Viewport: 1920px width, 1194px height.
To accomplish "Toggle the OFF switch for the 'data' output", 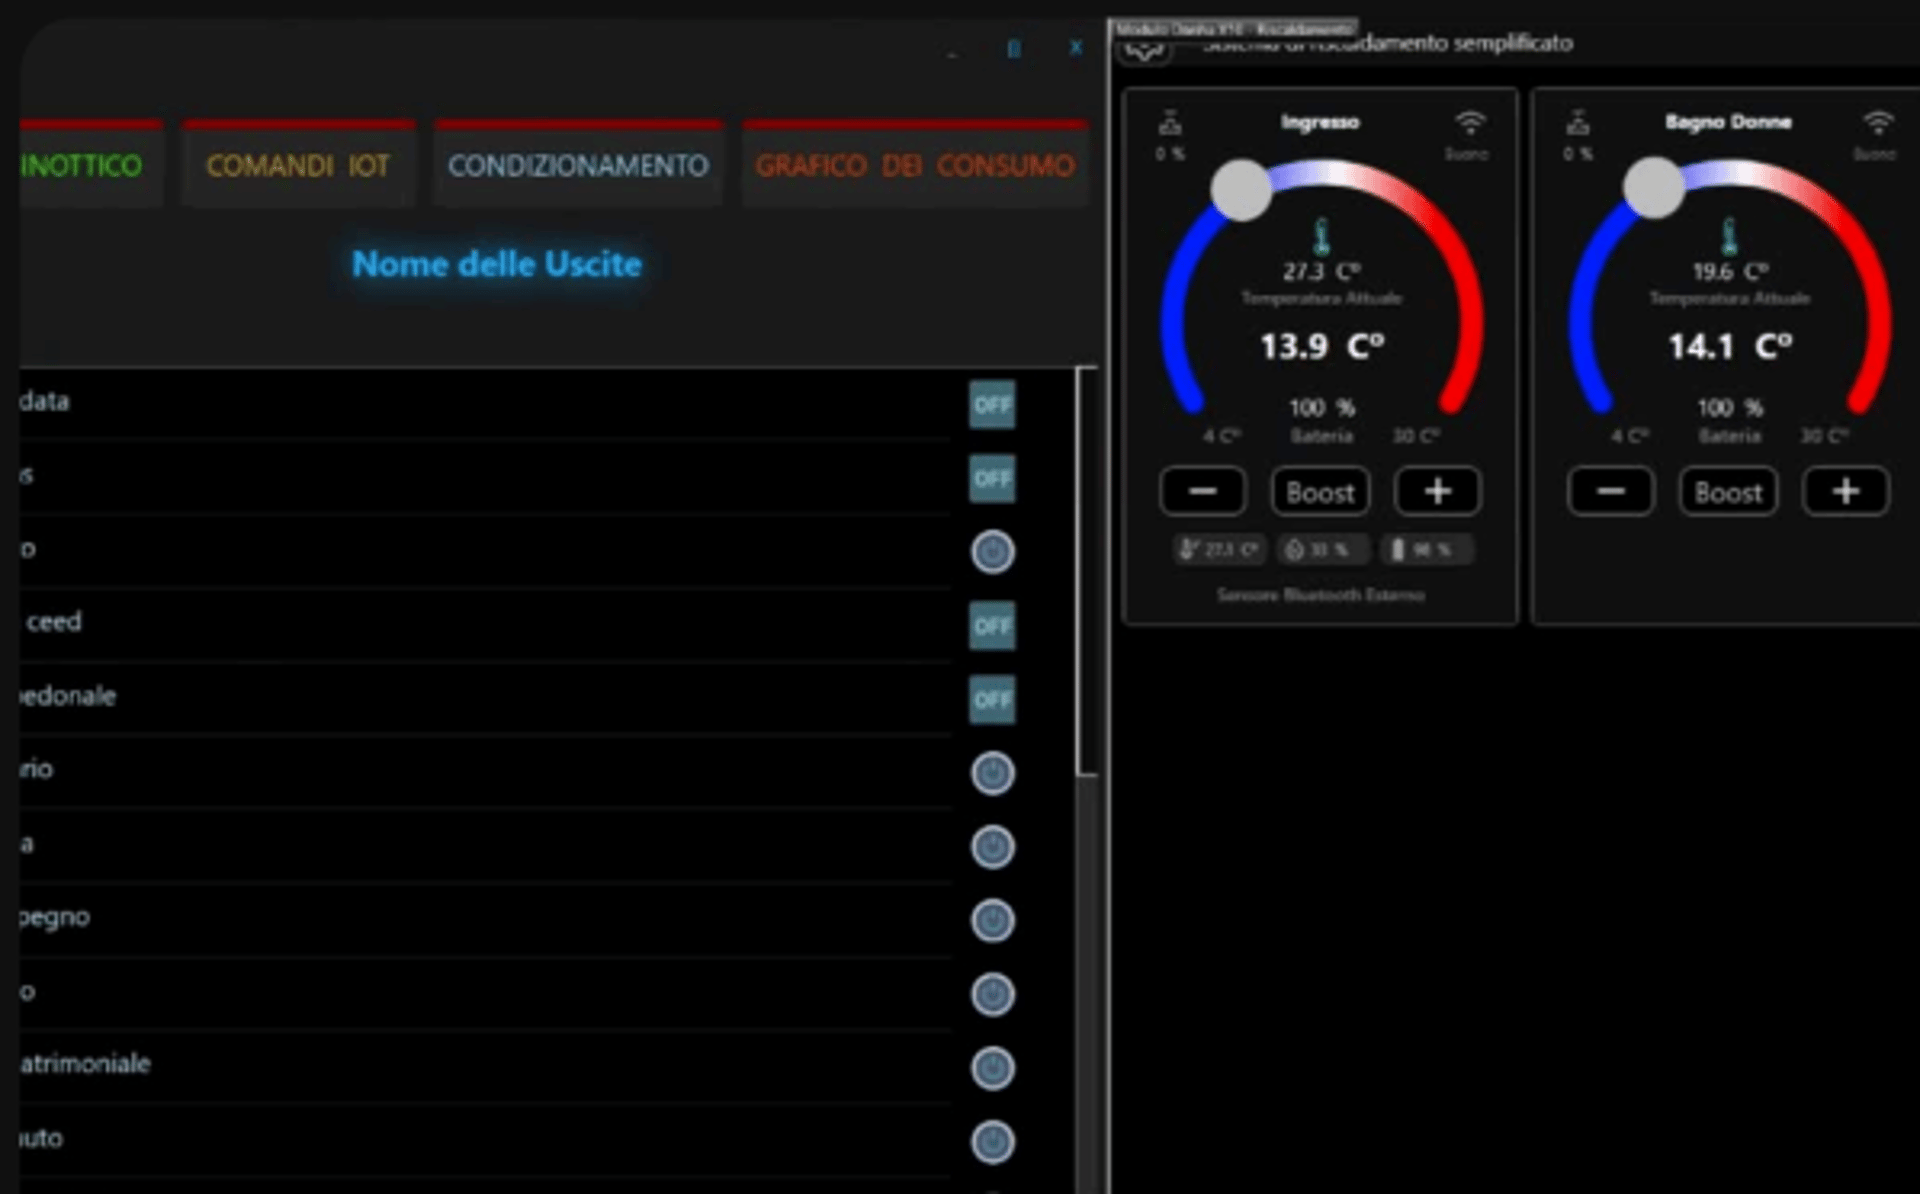I will 992,404.
